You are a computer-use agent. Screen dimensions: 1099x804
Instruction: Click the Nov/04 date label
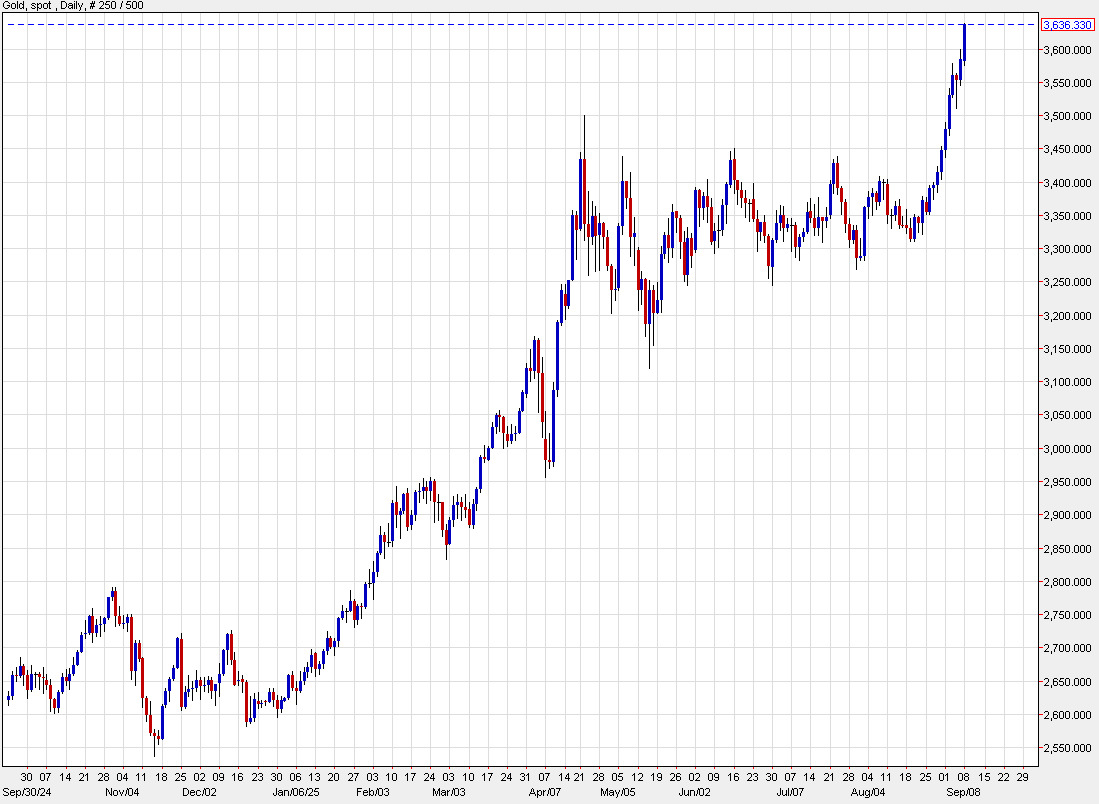click(x=122, y=792)
